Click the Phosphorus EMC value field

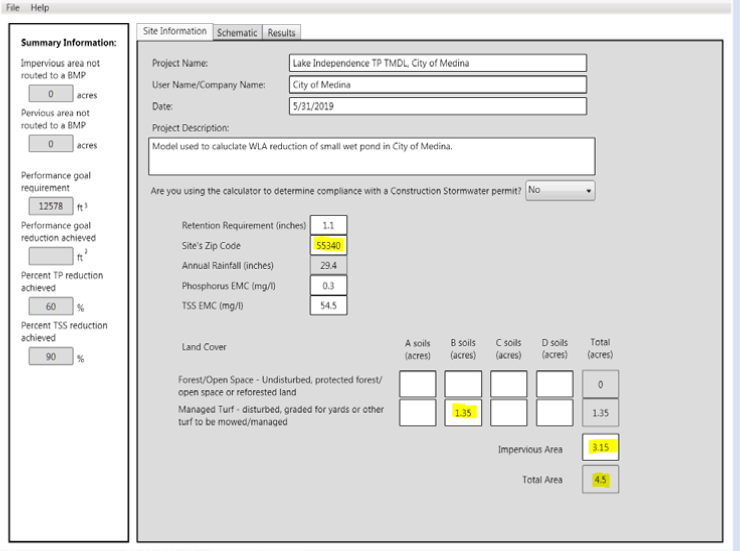[328, 285]
